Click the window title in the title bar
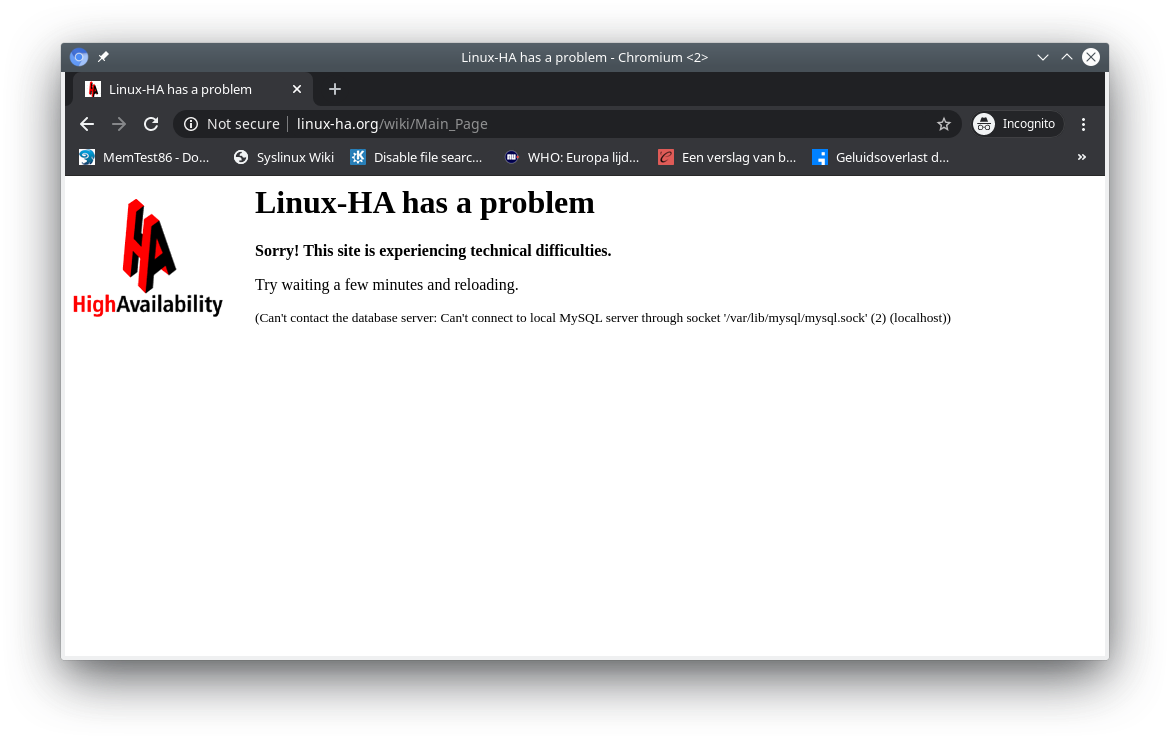 click(x=584, y=57)
